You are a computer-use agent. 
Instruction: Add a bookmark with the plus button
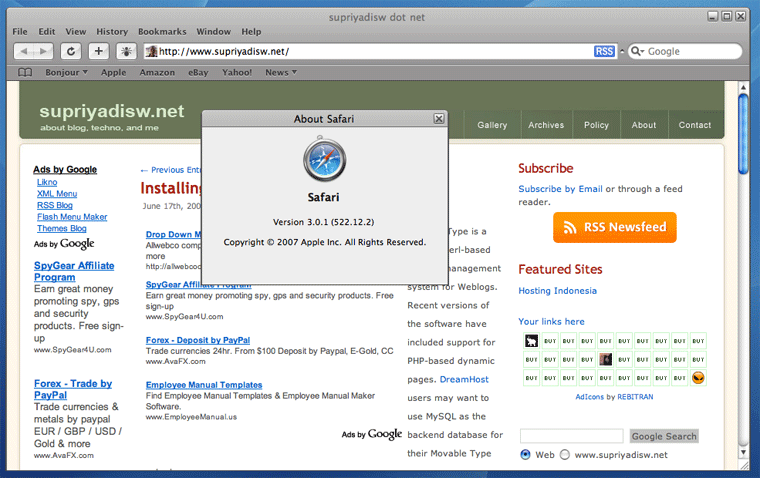click(98, 51)
